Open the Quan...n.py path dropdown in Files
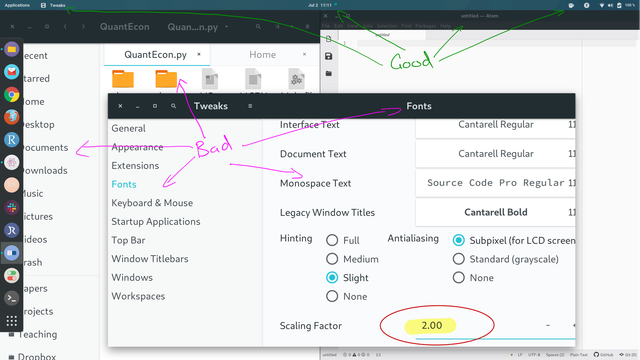Screen dimensions: 640x360 (x=198, y=27)
